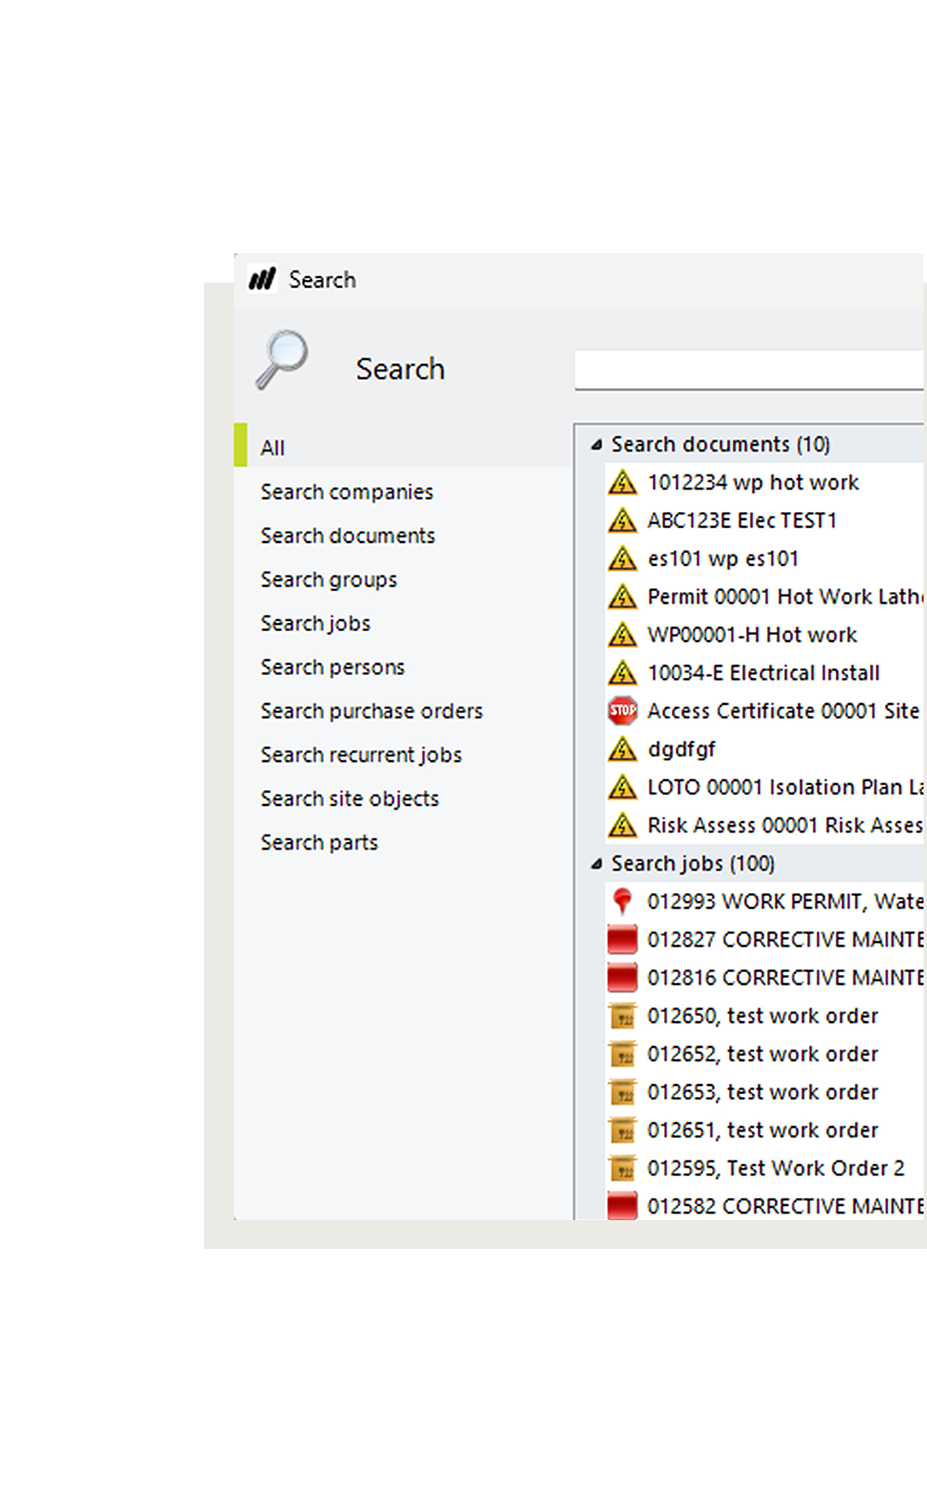
Task: Click inside the search text box
Action: (750, 369)
